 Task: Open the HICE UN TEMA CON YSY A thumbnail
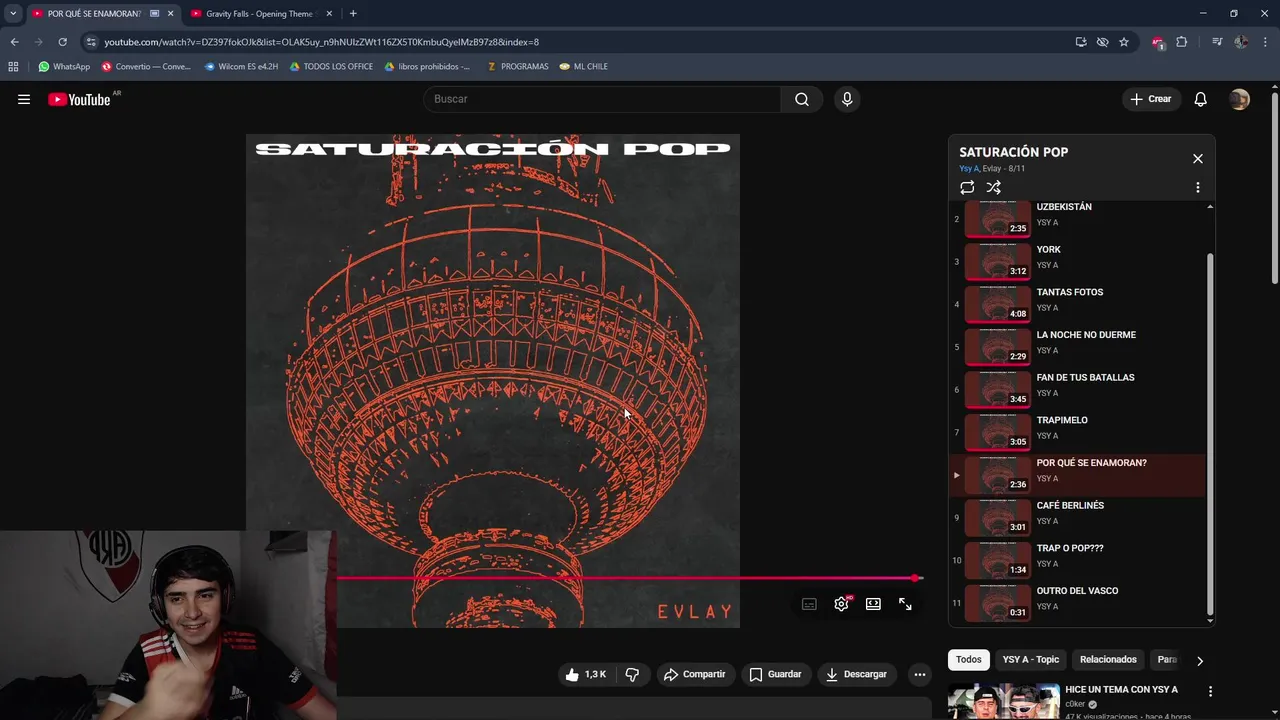(1004, 701)
